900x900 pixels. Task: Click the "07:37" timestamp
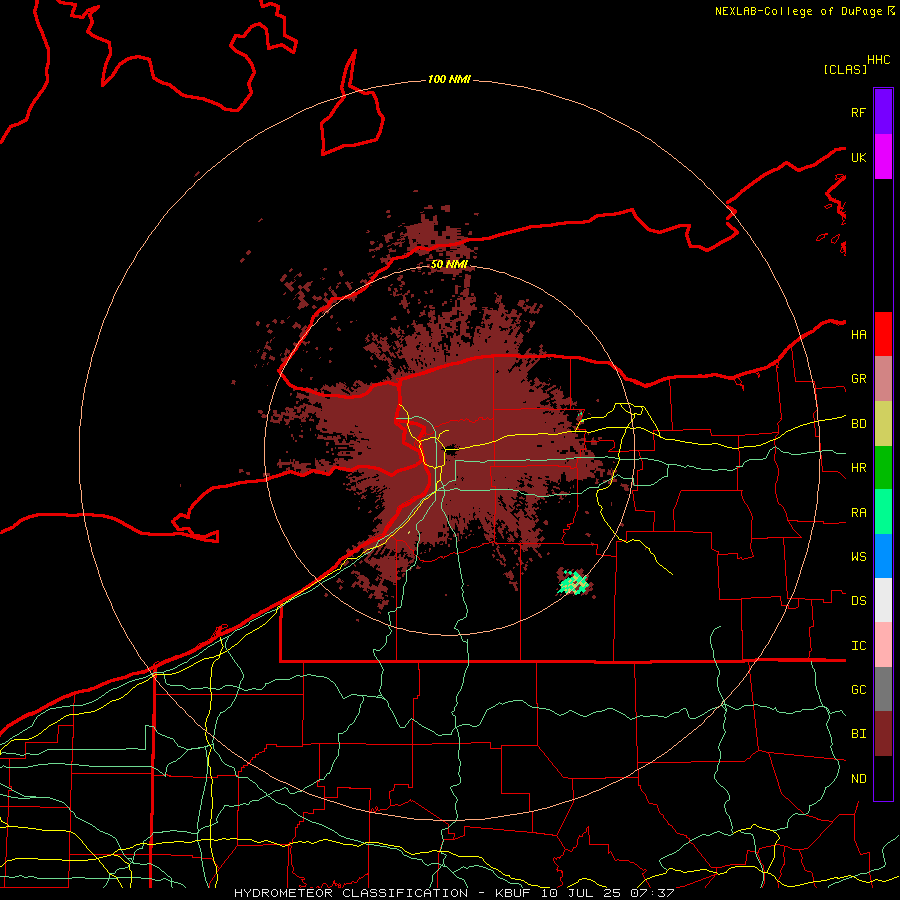pos(652,893)
